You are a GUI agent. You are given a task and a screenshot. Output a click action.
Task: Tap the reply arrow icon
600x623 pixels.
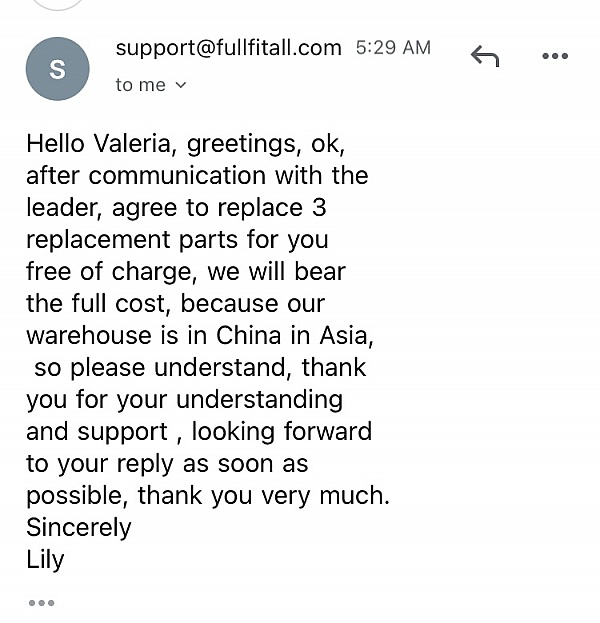tap(484, 56)
